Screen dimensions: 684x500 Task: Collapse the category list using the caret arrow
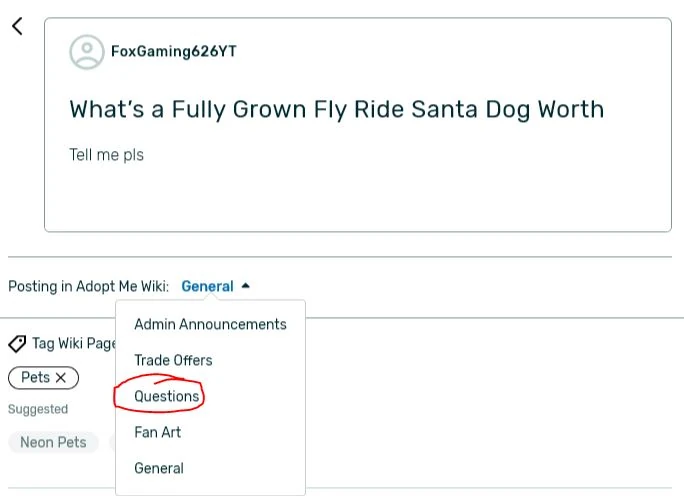246,286
